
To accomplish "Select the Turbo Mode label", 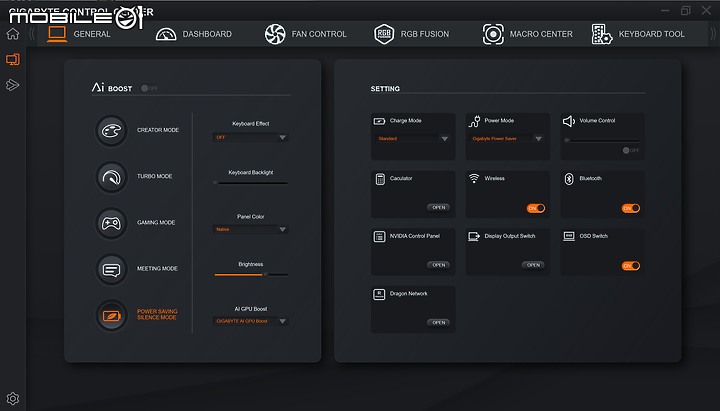I will click(154, 176).
